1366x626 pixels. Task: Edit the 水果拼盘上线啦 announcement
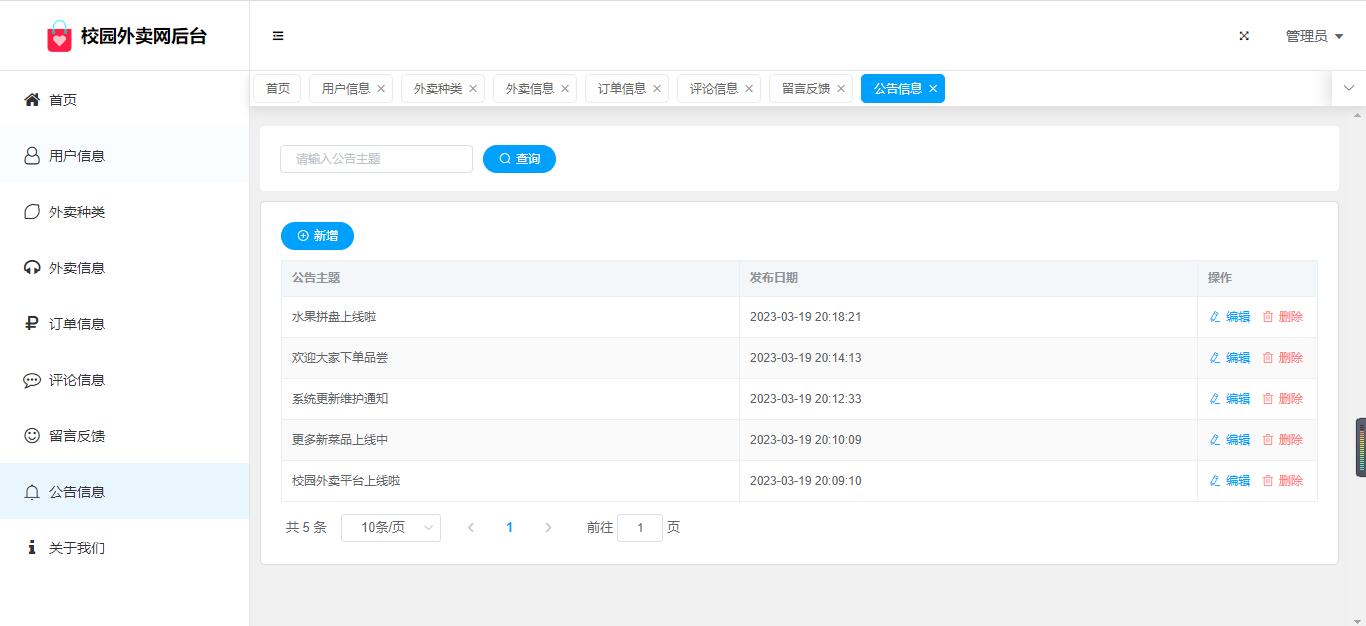click(1230, 317)
